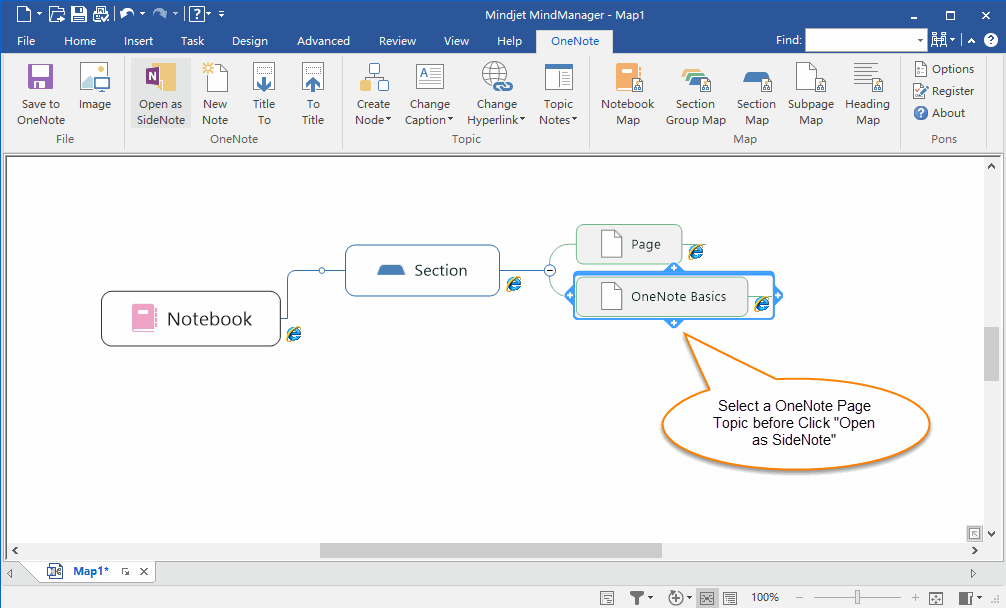
Task: Switch to the Insert ribbon tab
Action: coord(139,41)
